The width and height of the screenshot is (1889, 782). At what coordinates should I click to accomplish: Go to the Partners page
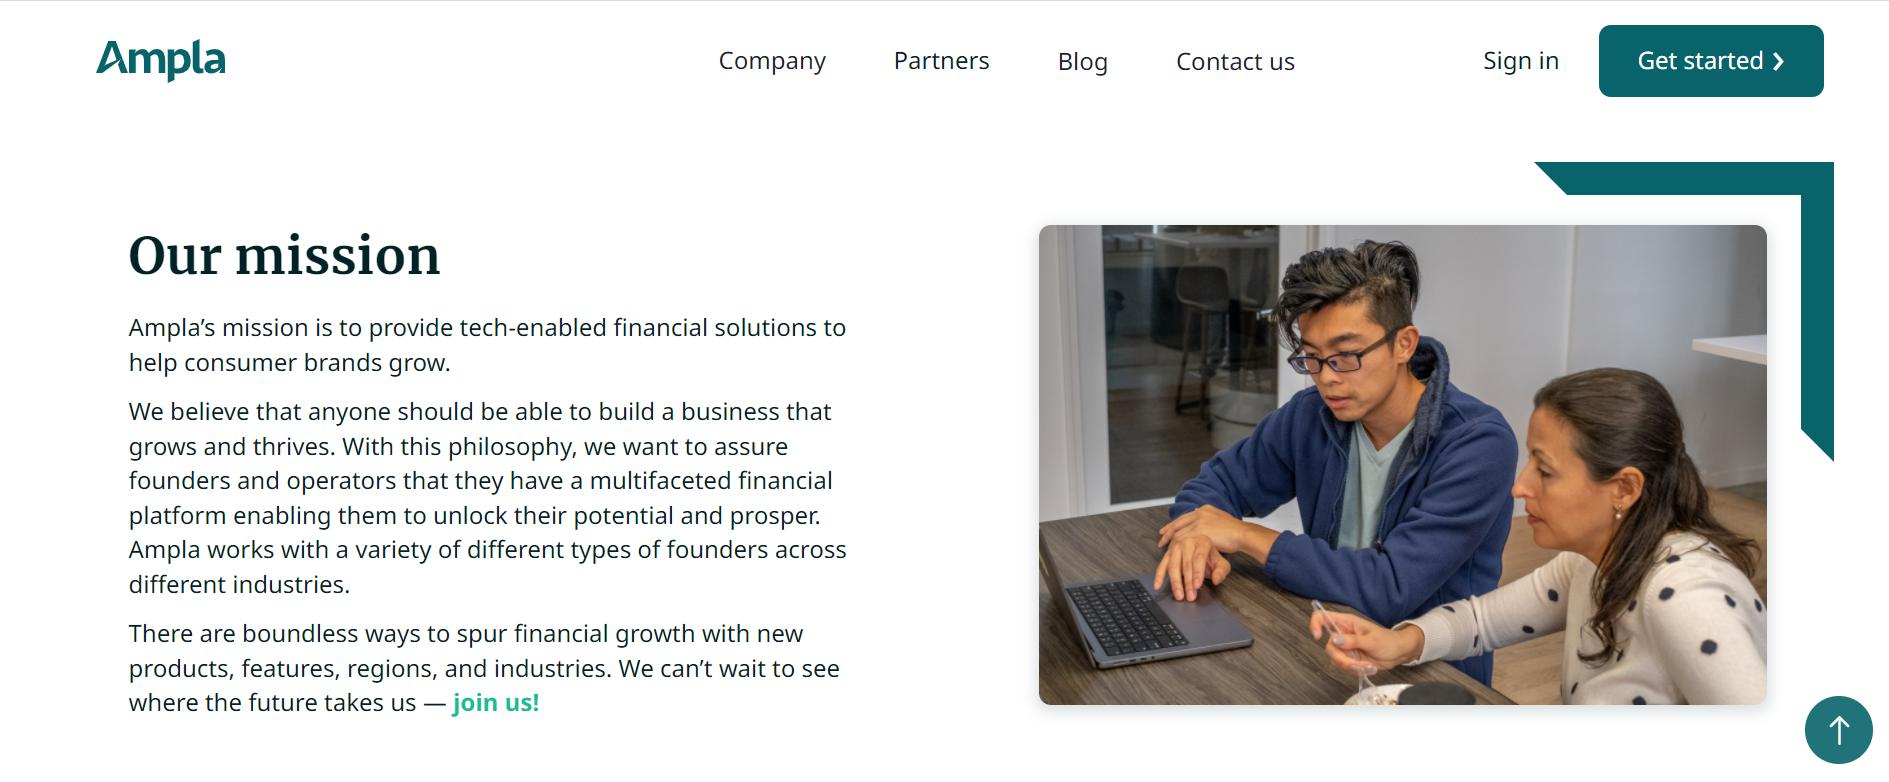(x=941, y=61)
